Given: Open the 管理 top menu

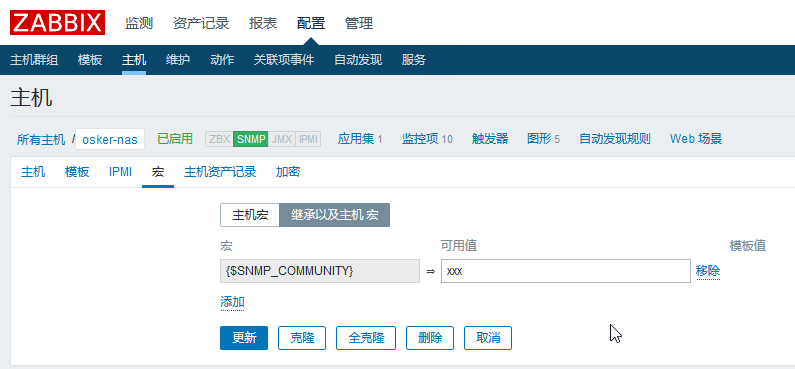Looking at the screenshot, I should click(359, 23).
